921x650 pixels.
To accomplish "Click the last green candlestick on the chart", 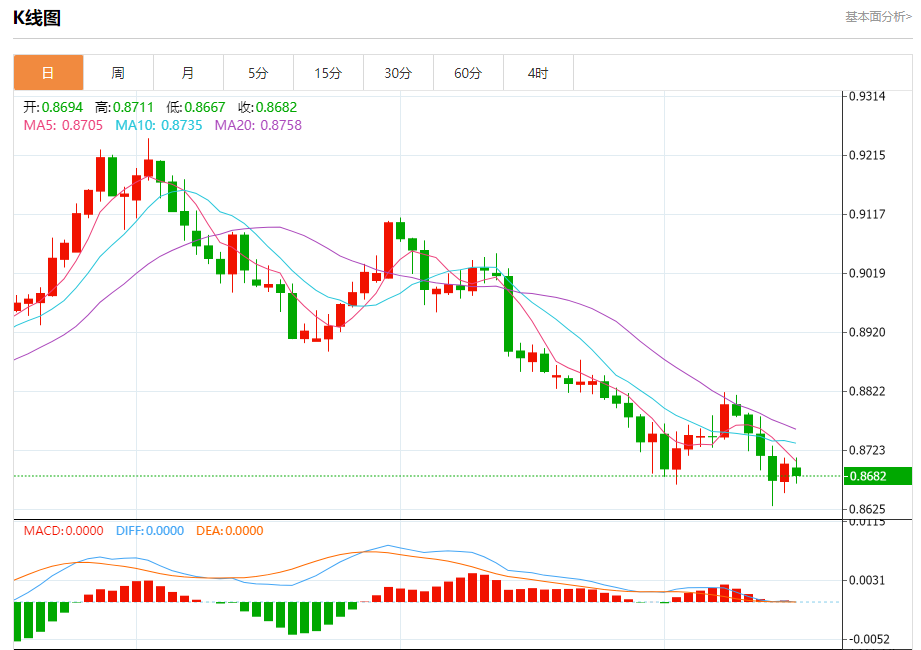I will click(796, 471).
